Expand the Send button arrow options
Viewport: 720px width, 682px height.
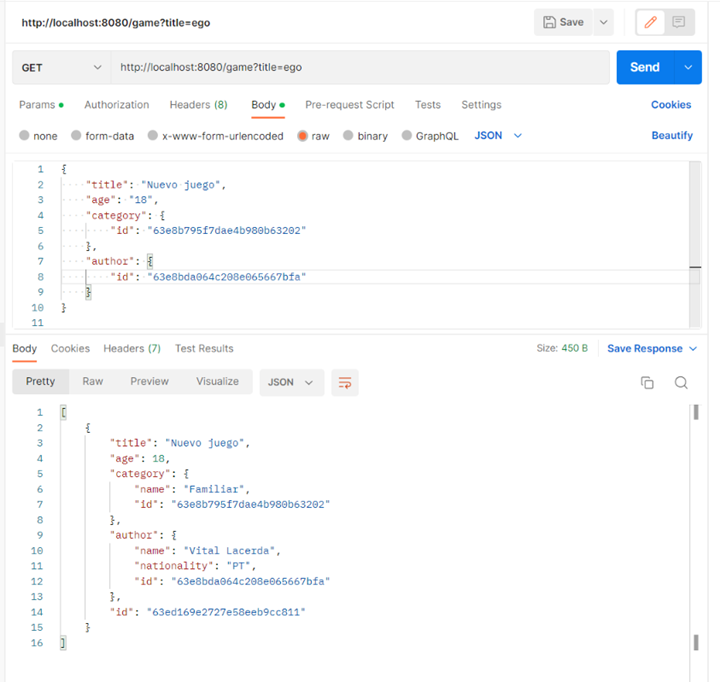coord(688,67)
